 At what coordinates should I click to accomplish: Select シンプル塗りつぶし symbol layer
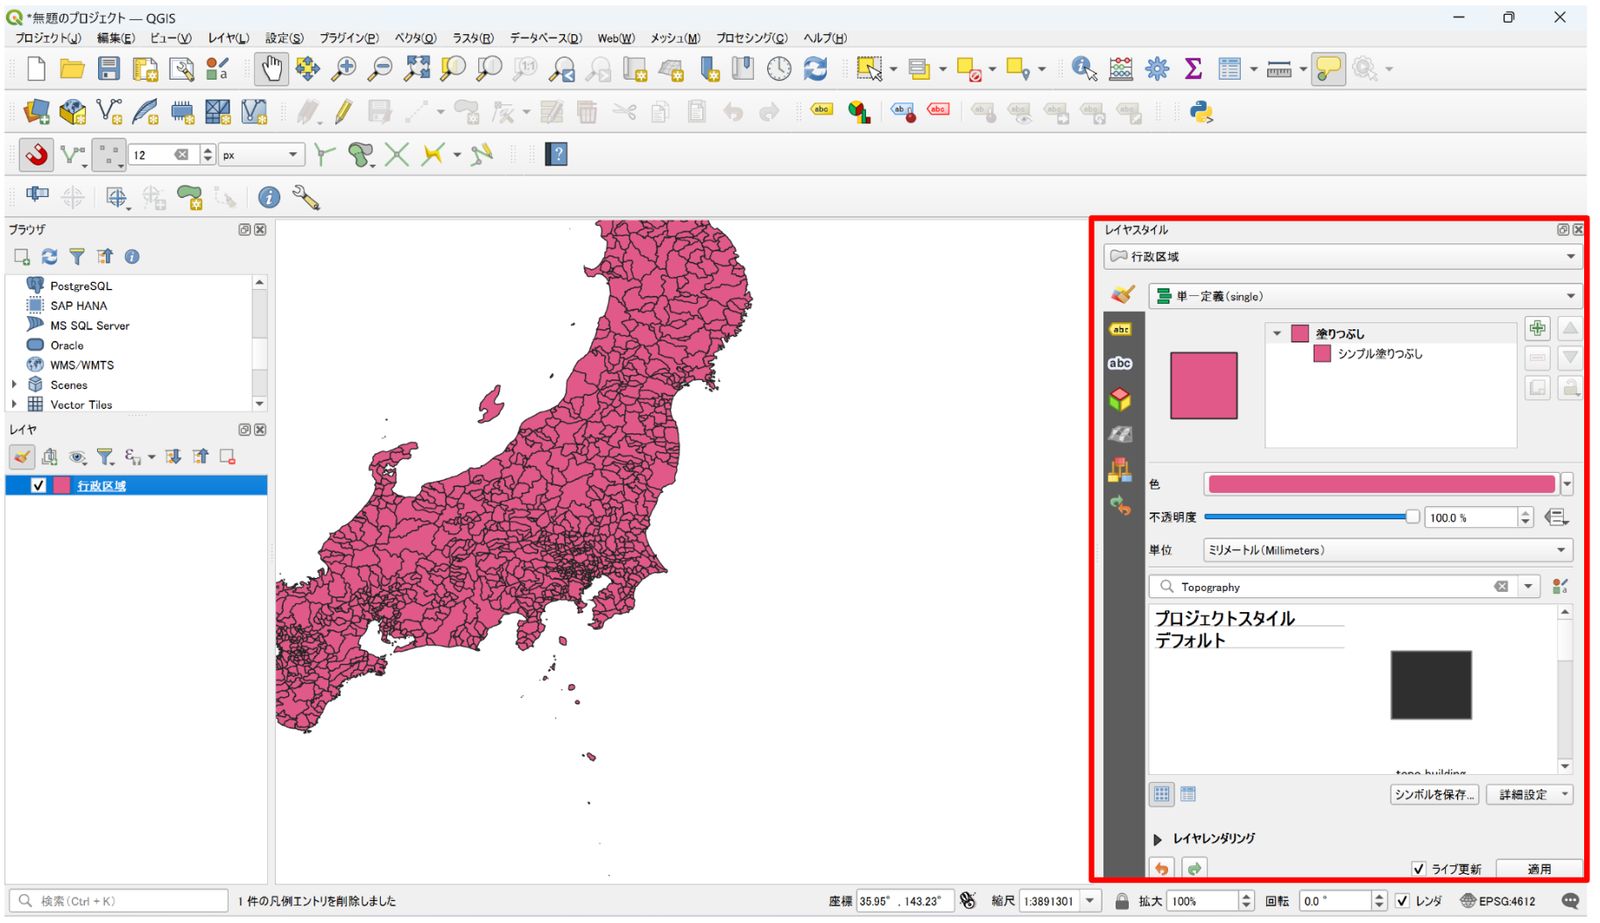[1380, 354]
